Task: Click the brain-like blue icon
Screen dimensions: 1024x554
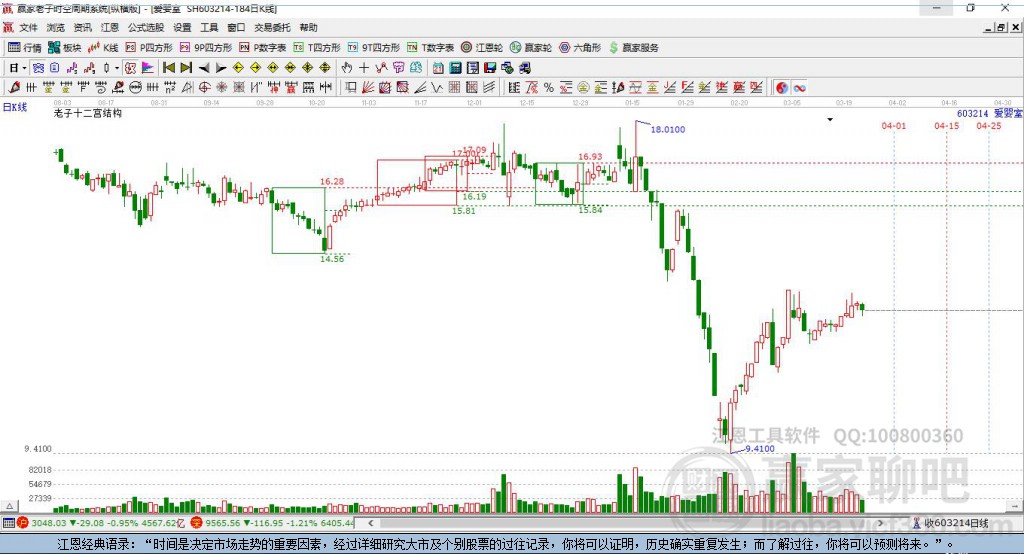Action: (x=417, y=68)
